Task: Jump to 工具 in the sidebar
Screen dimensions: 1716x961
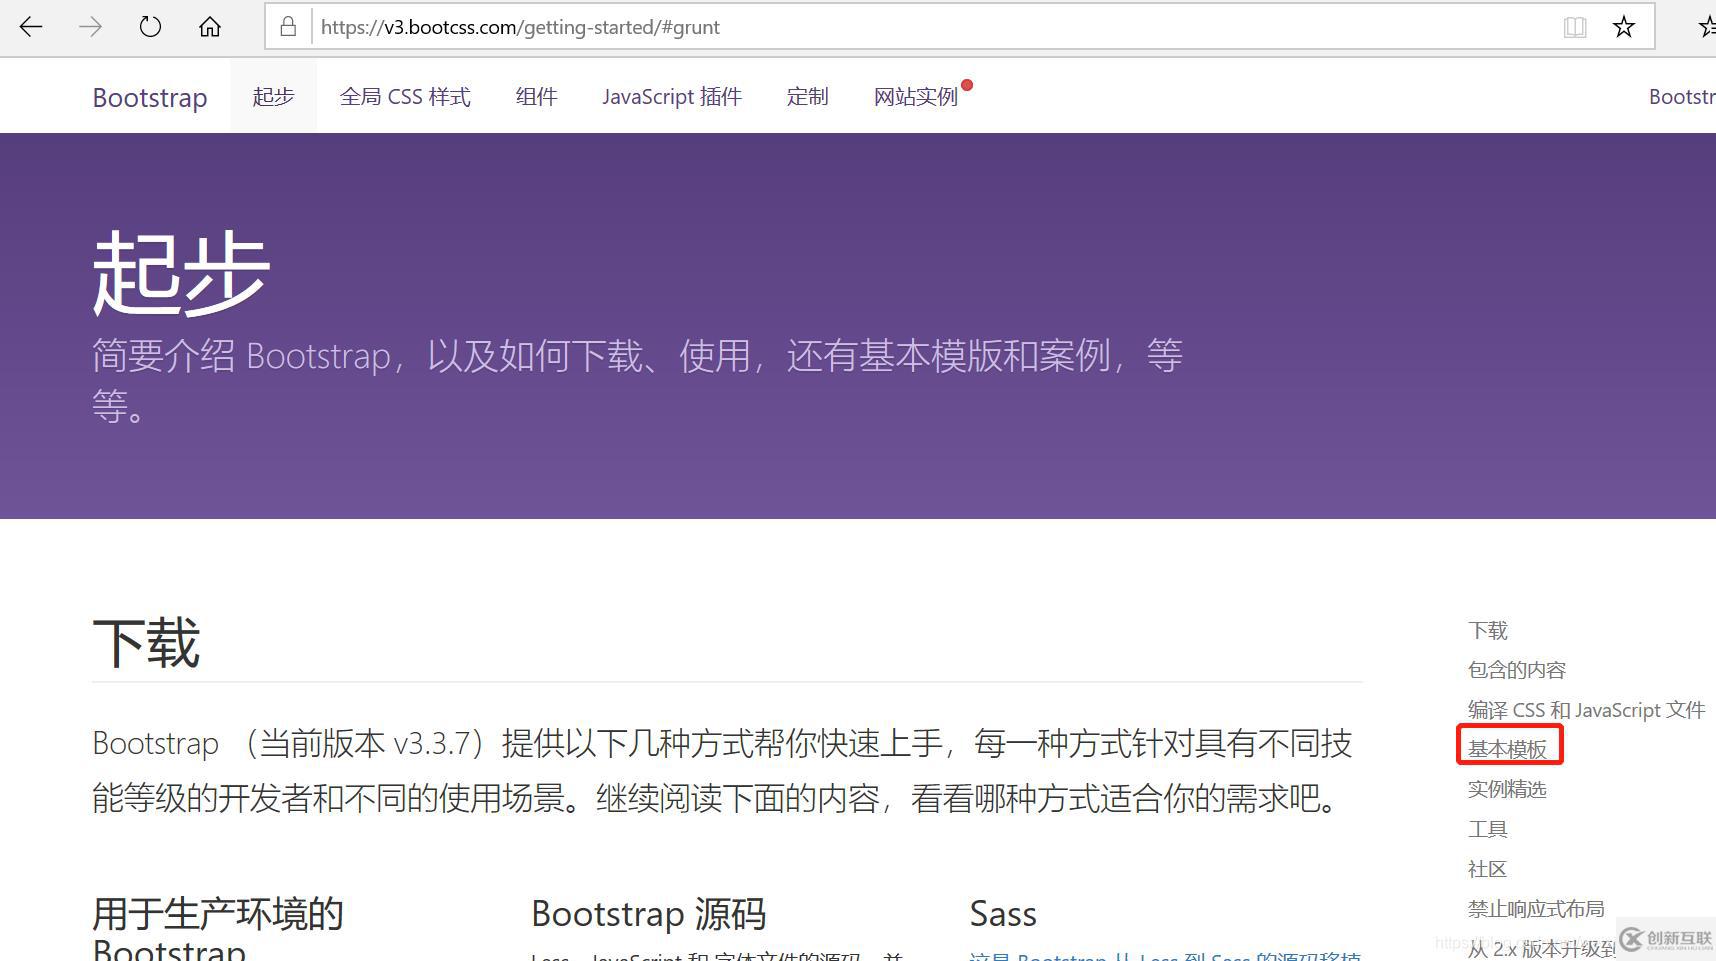Action: pyautogui.click(x=1487, y=829)
